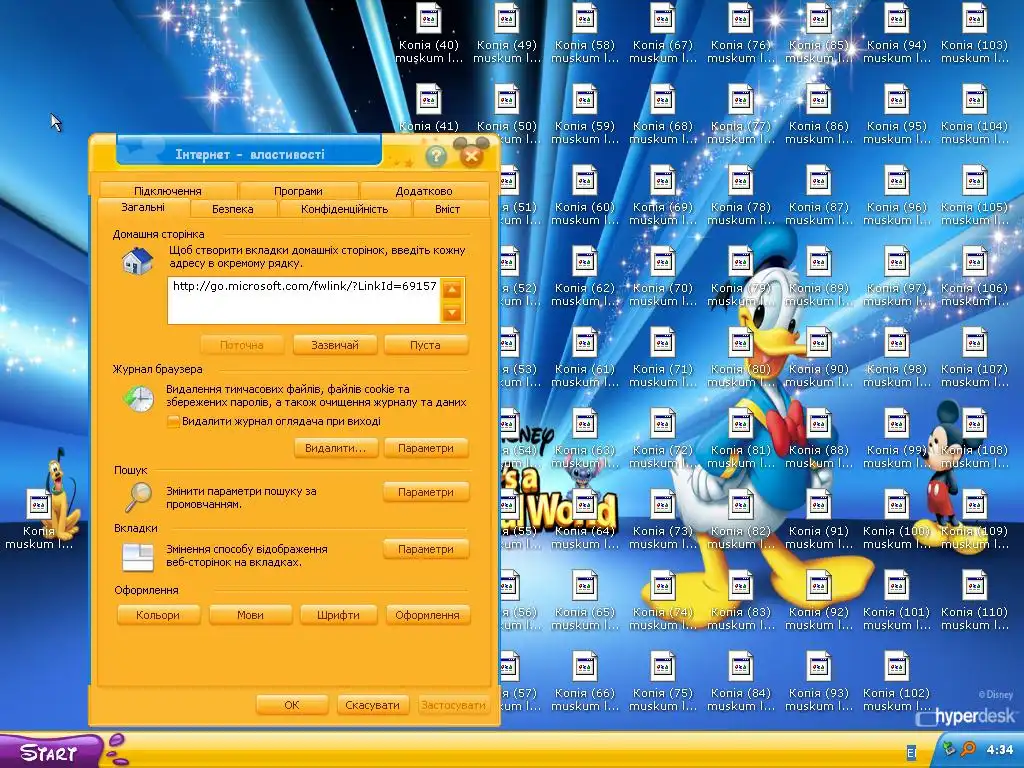Select the Копія (91) desktop icon
Image resolution: width=1024 pixels, height=768 pixels.
pos(818,520)
